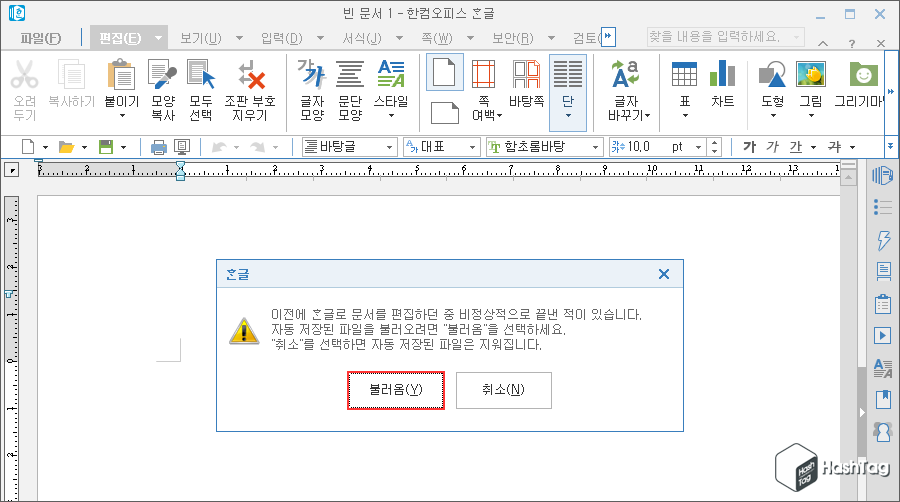900x502 pixels.
Task: Click the menu scroll-right arrow after 검토
Action: [x=608, y=37]
